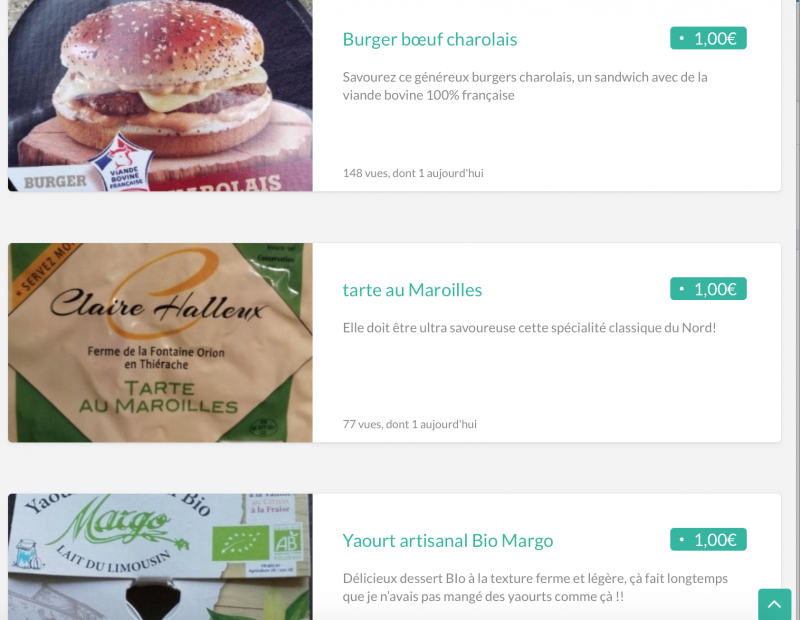
Task: Click the 1,00€ price badge for yaourt
Action: (708, 539)
